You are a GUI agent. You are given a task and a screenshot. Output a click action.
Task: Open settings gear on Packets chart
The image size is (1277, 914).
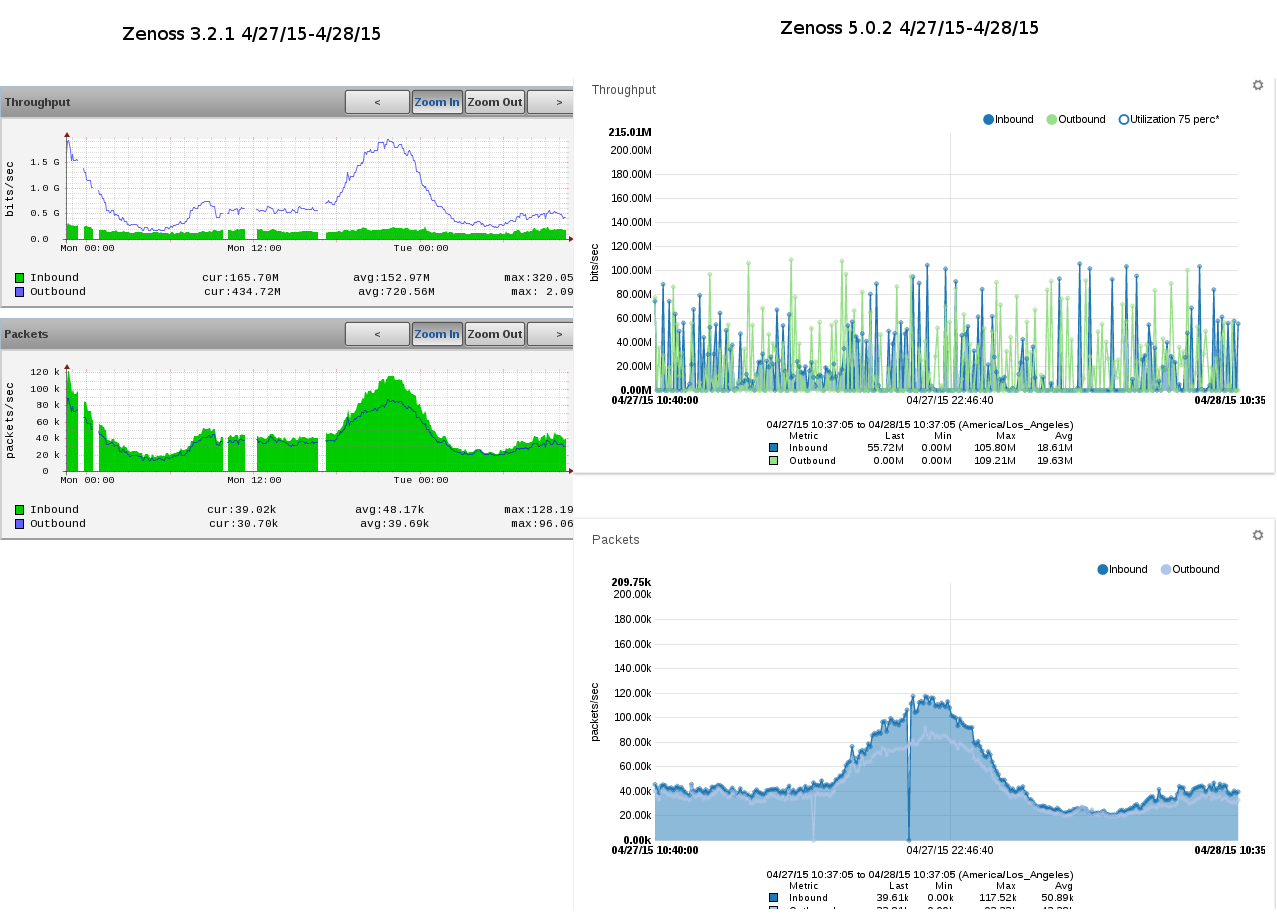click(x=1258, y=535)
